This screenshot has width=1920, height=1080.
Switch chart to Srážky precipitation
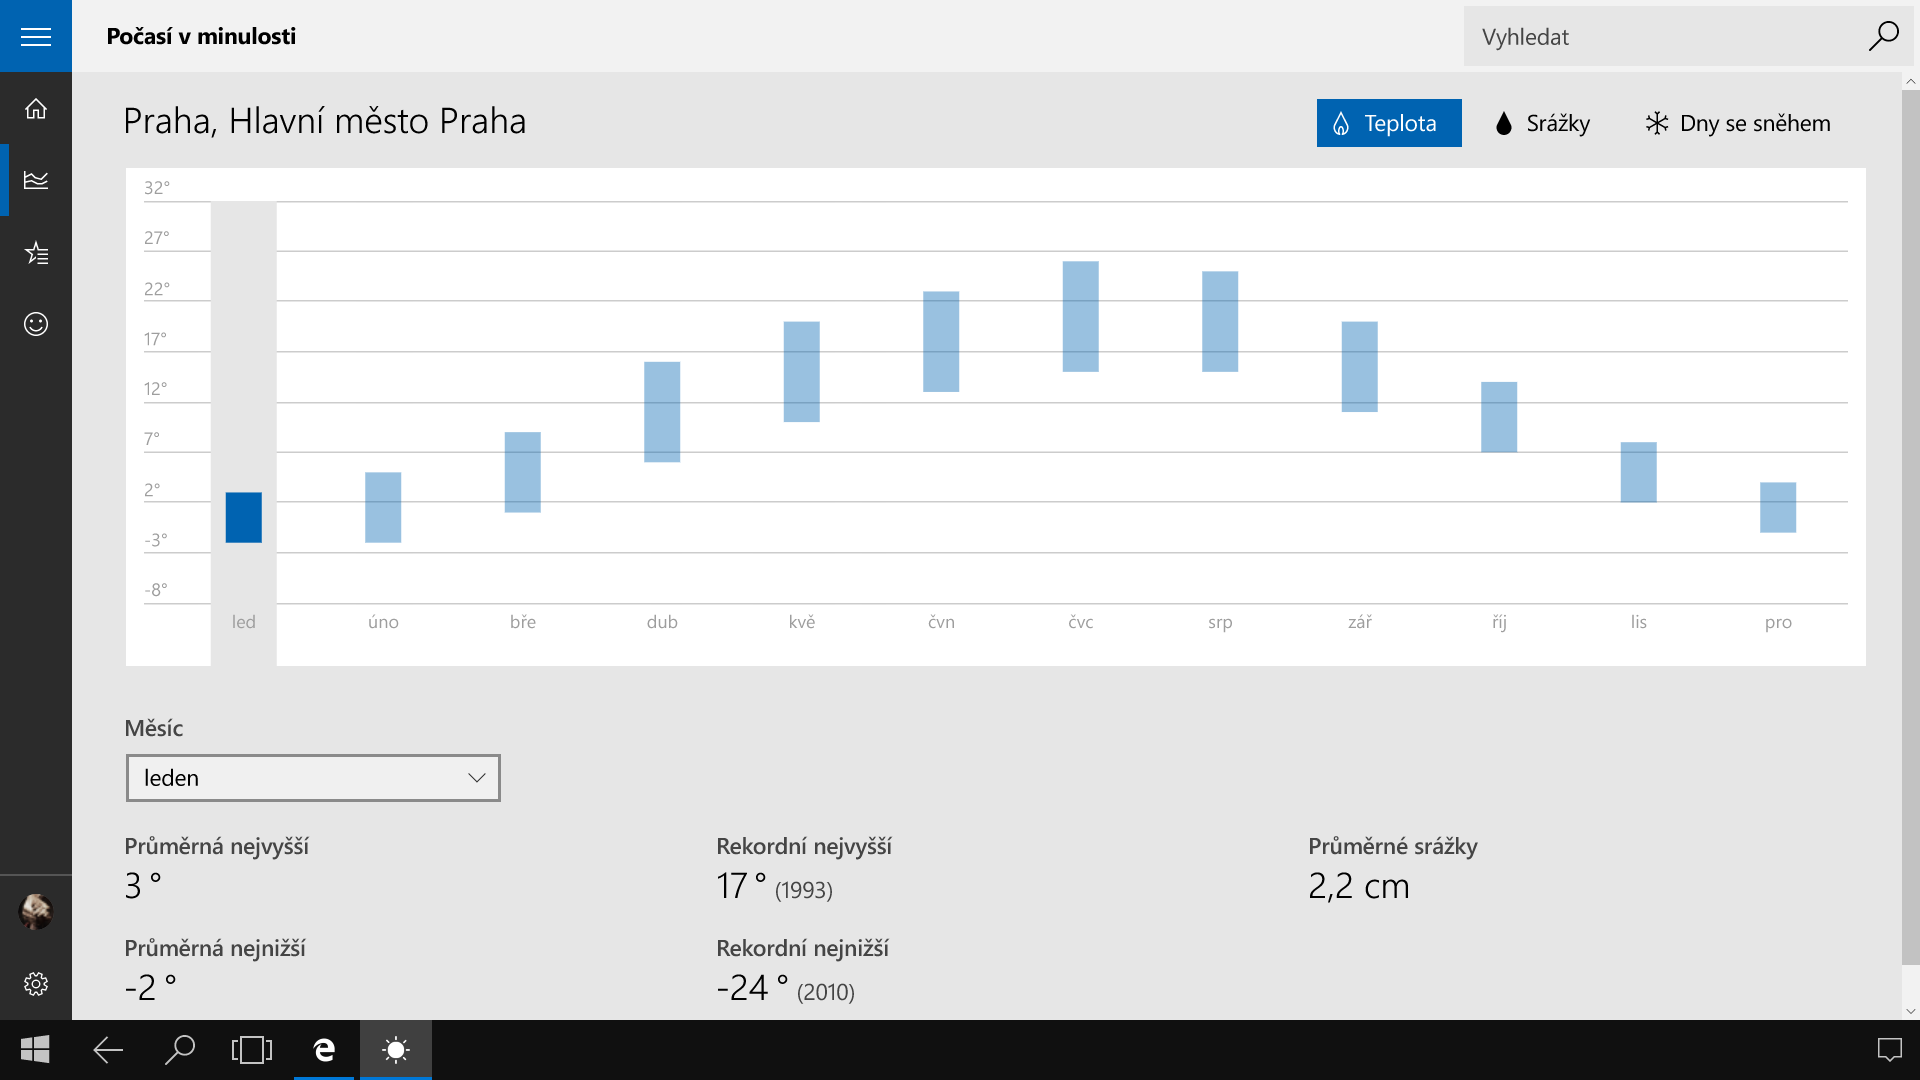point(1541,123)
